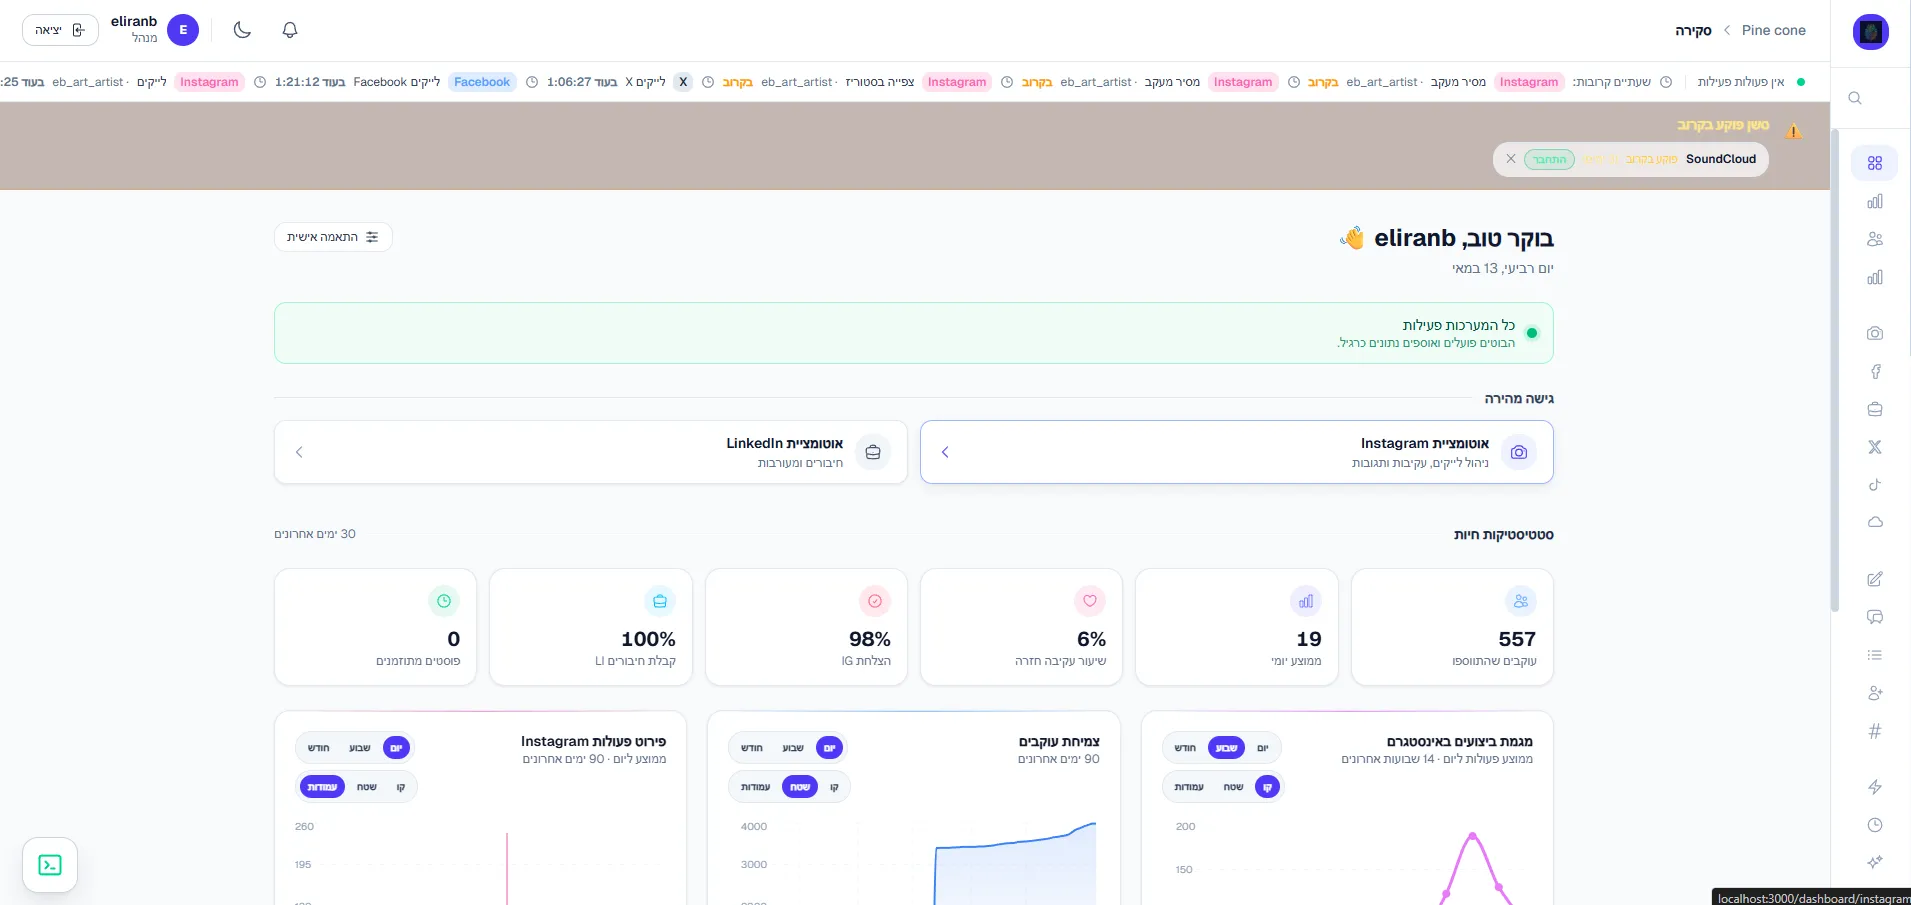The image size is (1911, 905).
Task: Click the bar chart icon just above the camera icon
Action: 1875,277
